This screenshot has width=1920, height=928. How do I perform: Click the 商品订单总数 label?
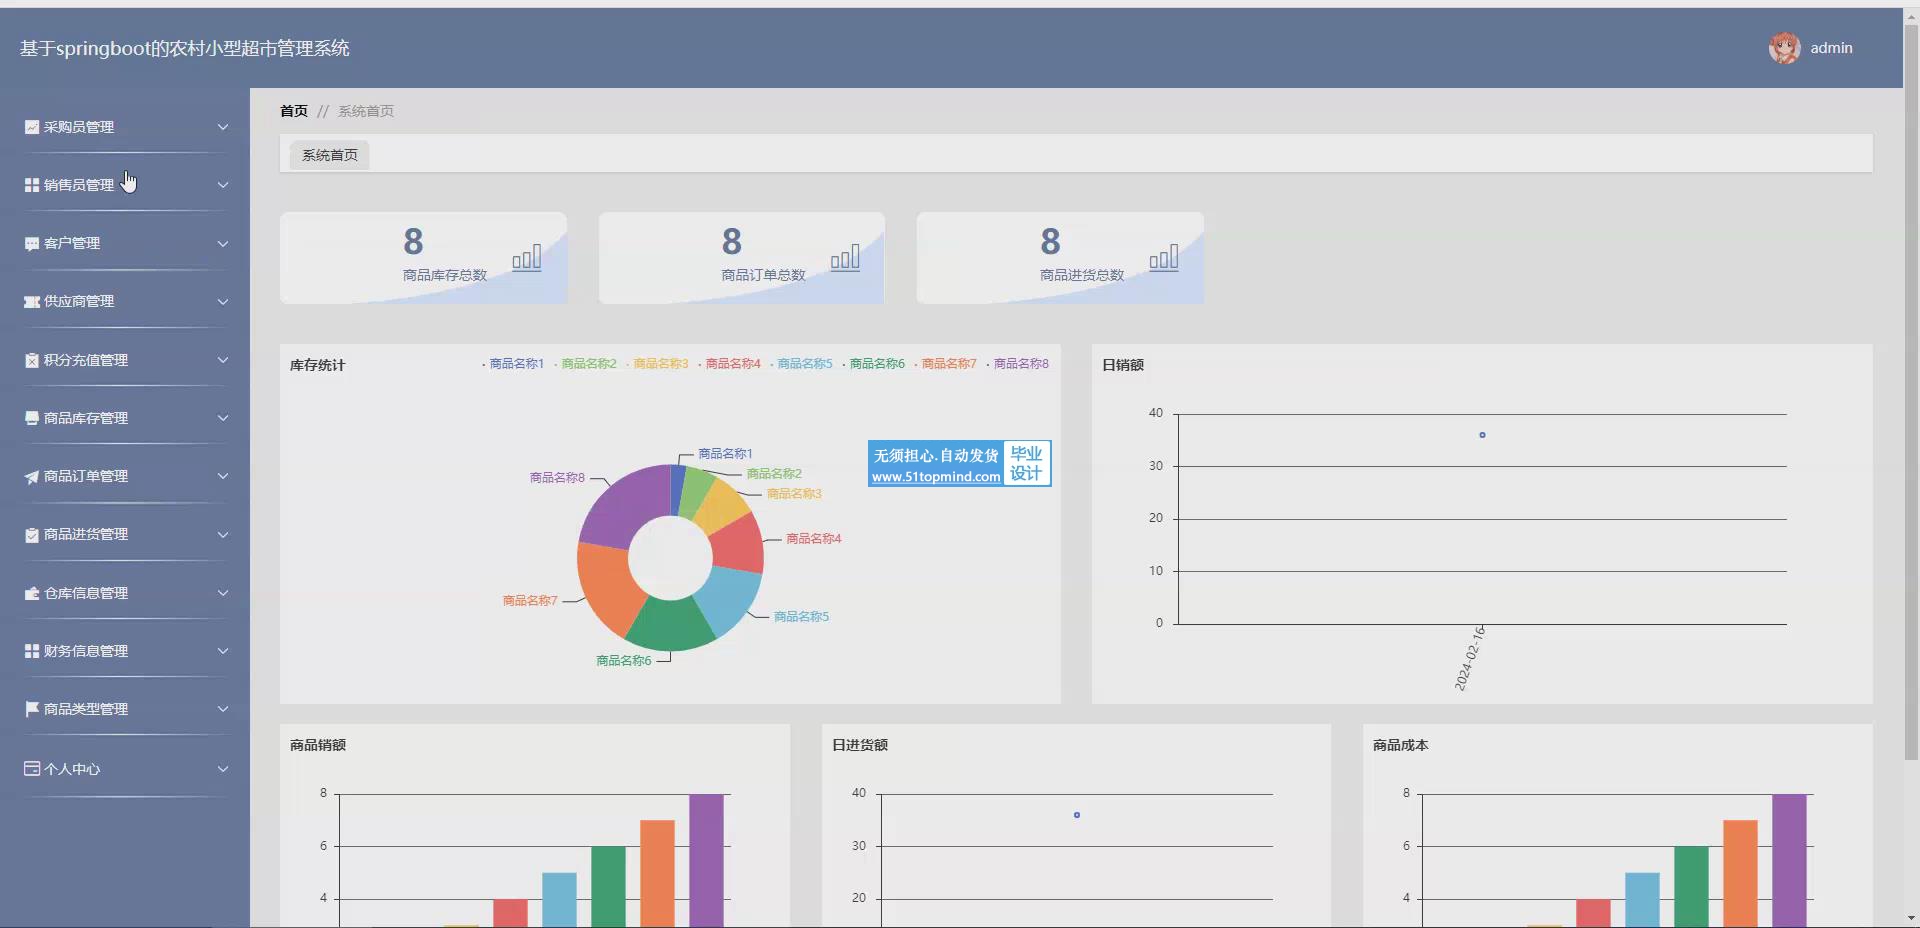click(763, 275)
